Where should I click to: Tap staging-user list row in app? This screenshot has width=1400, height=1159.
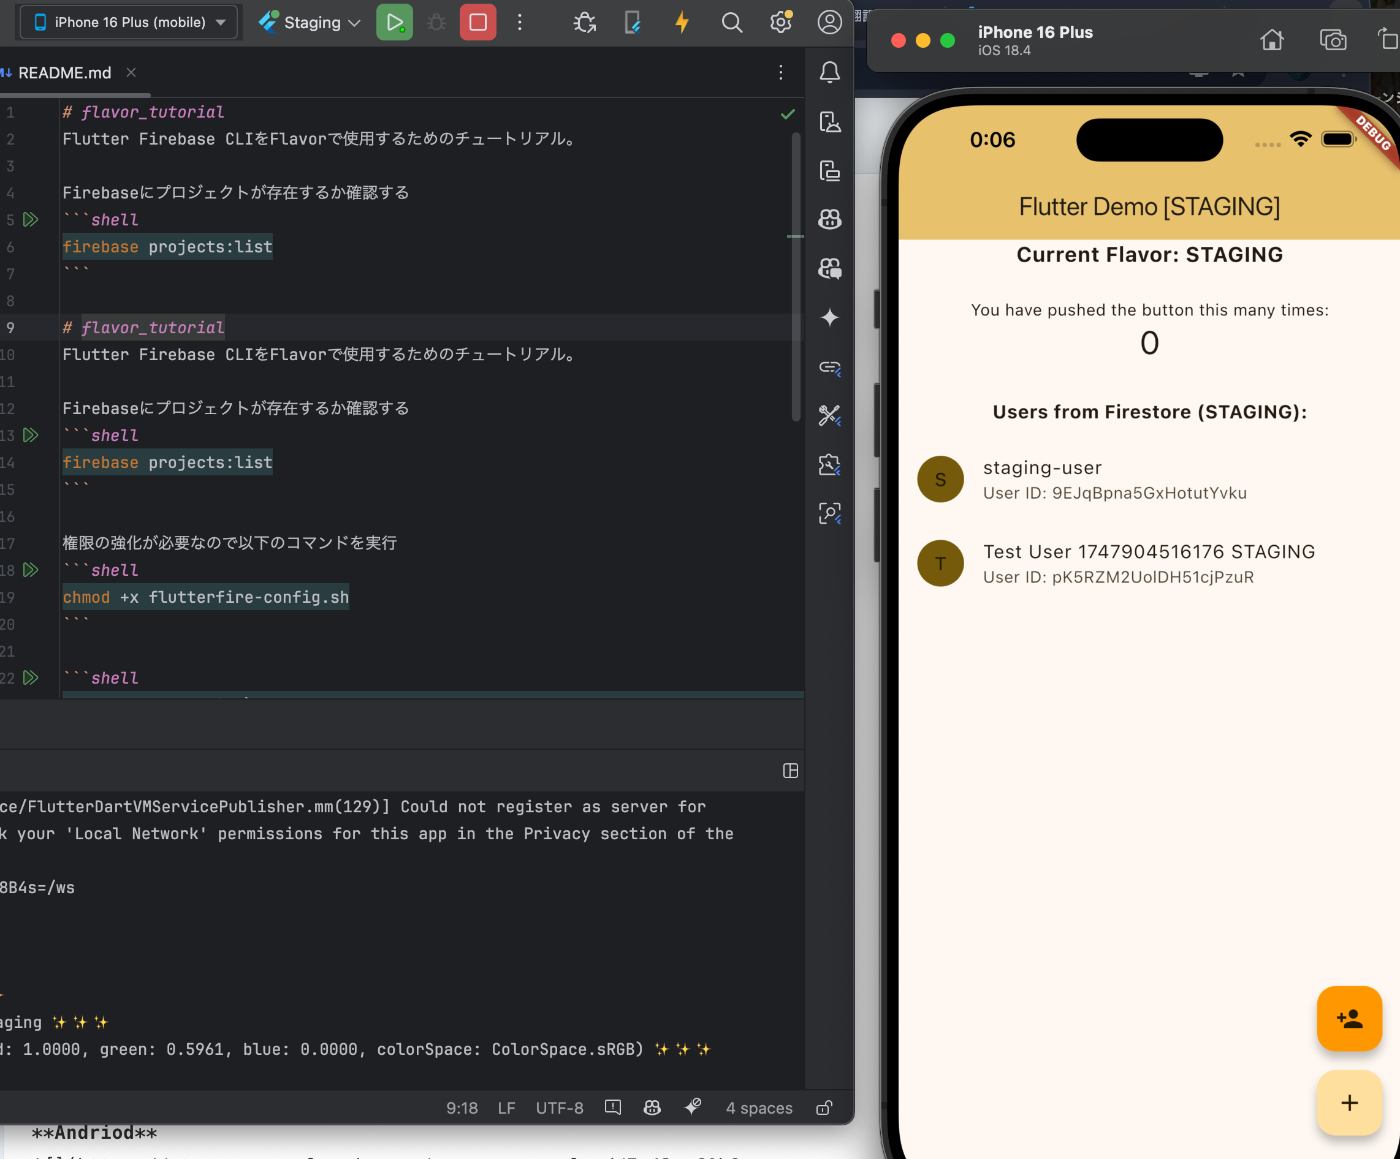pos(1149,479)
